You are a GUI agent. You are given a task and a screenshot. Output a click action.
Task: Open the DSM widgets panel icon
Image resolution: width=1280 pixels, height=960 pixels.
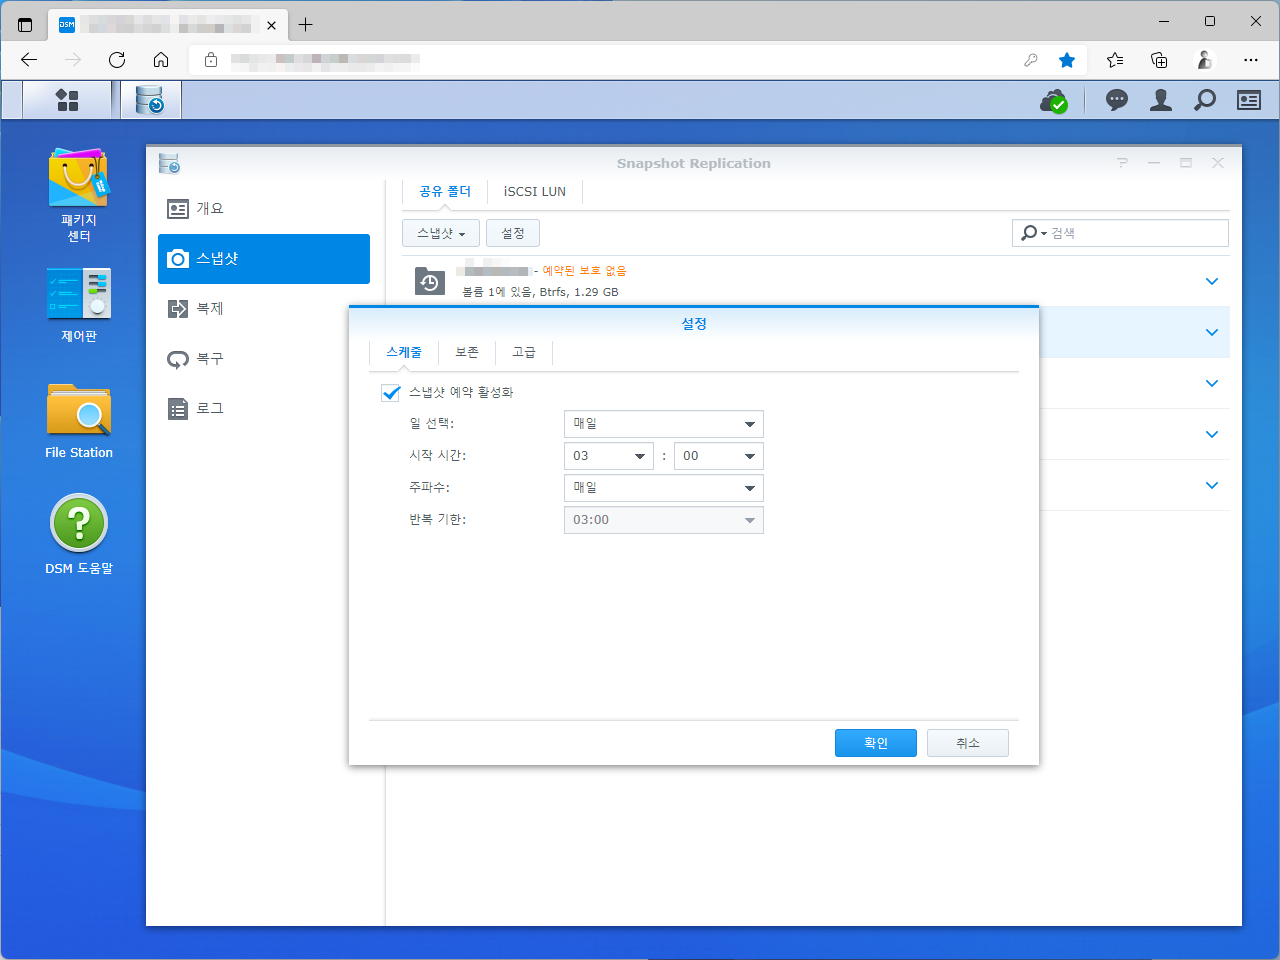point(1249,100)
